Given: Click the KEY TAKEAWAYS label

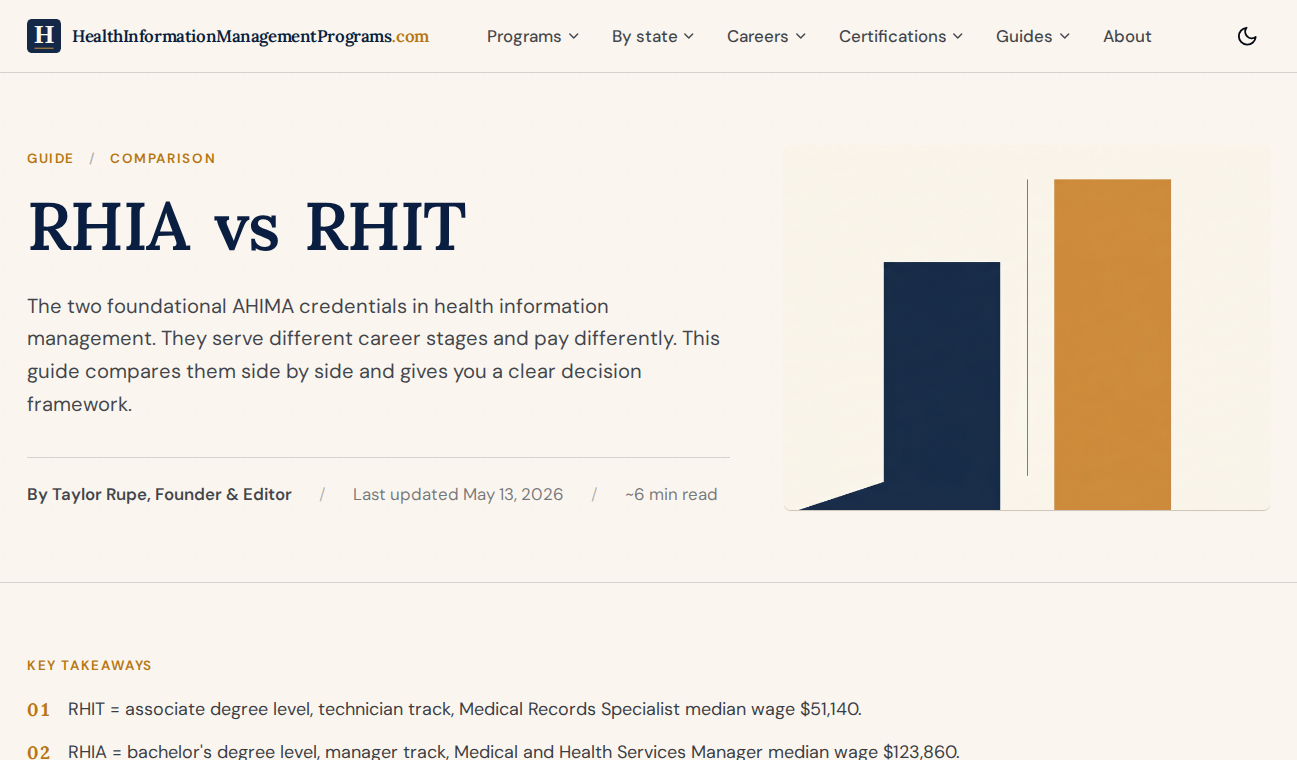Looking at the screenshot, I should (x=89, y=665).
